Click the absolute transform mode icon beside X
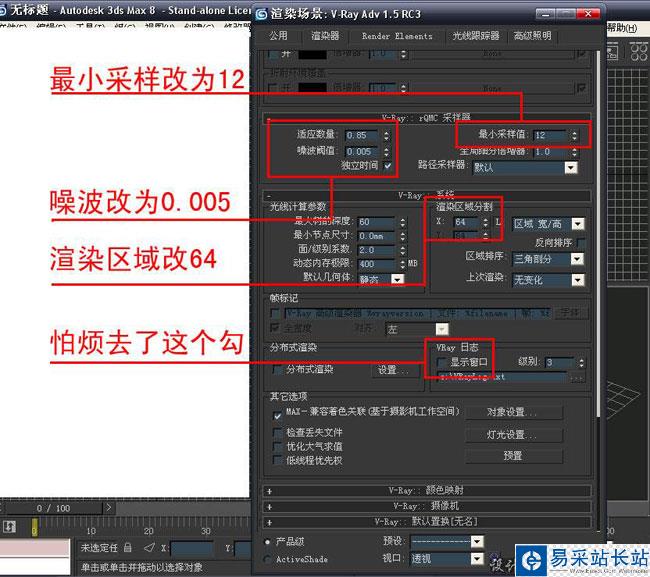 pyautogui.click(x=149, y=548)
